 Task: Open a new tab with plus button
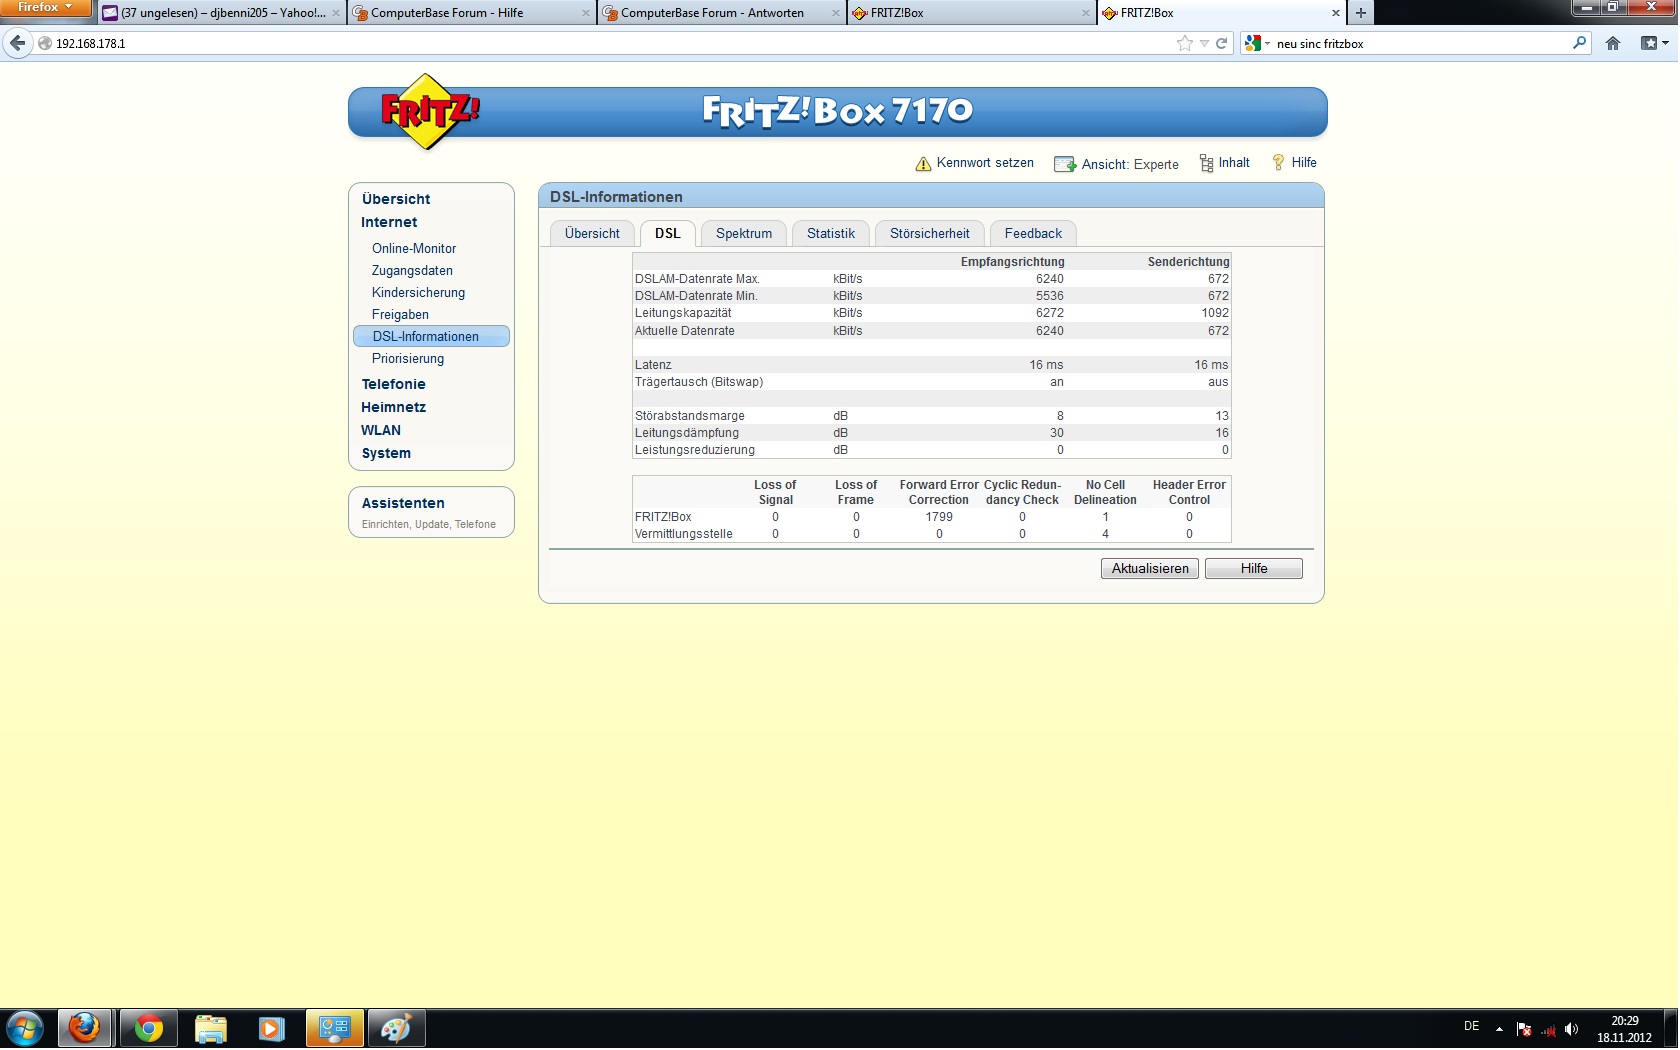click(x=1360, y=13)
